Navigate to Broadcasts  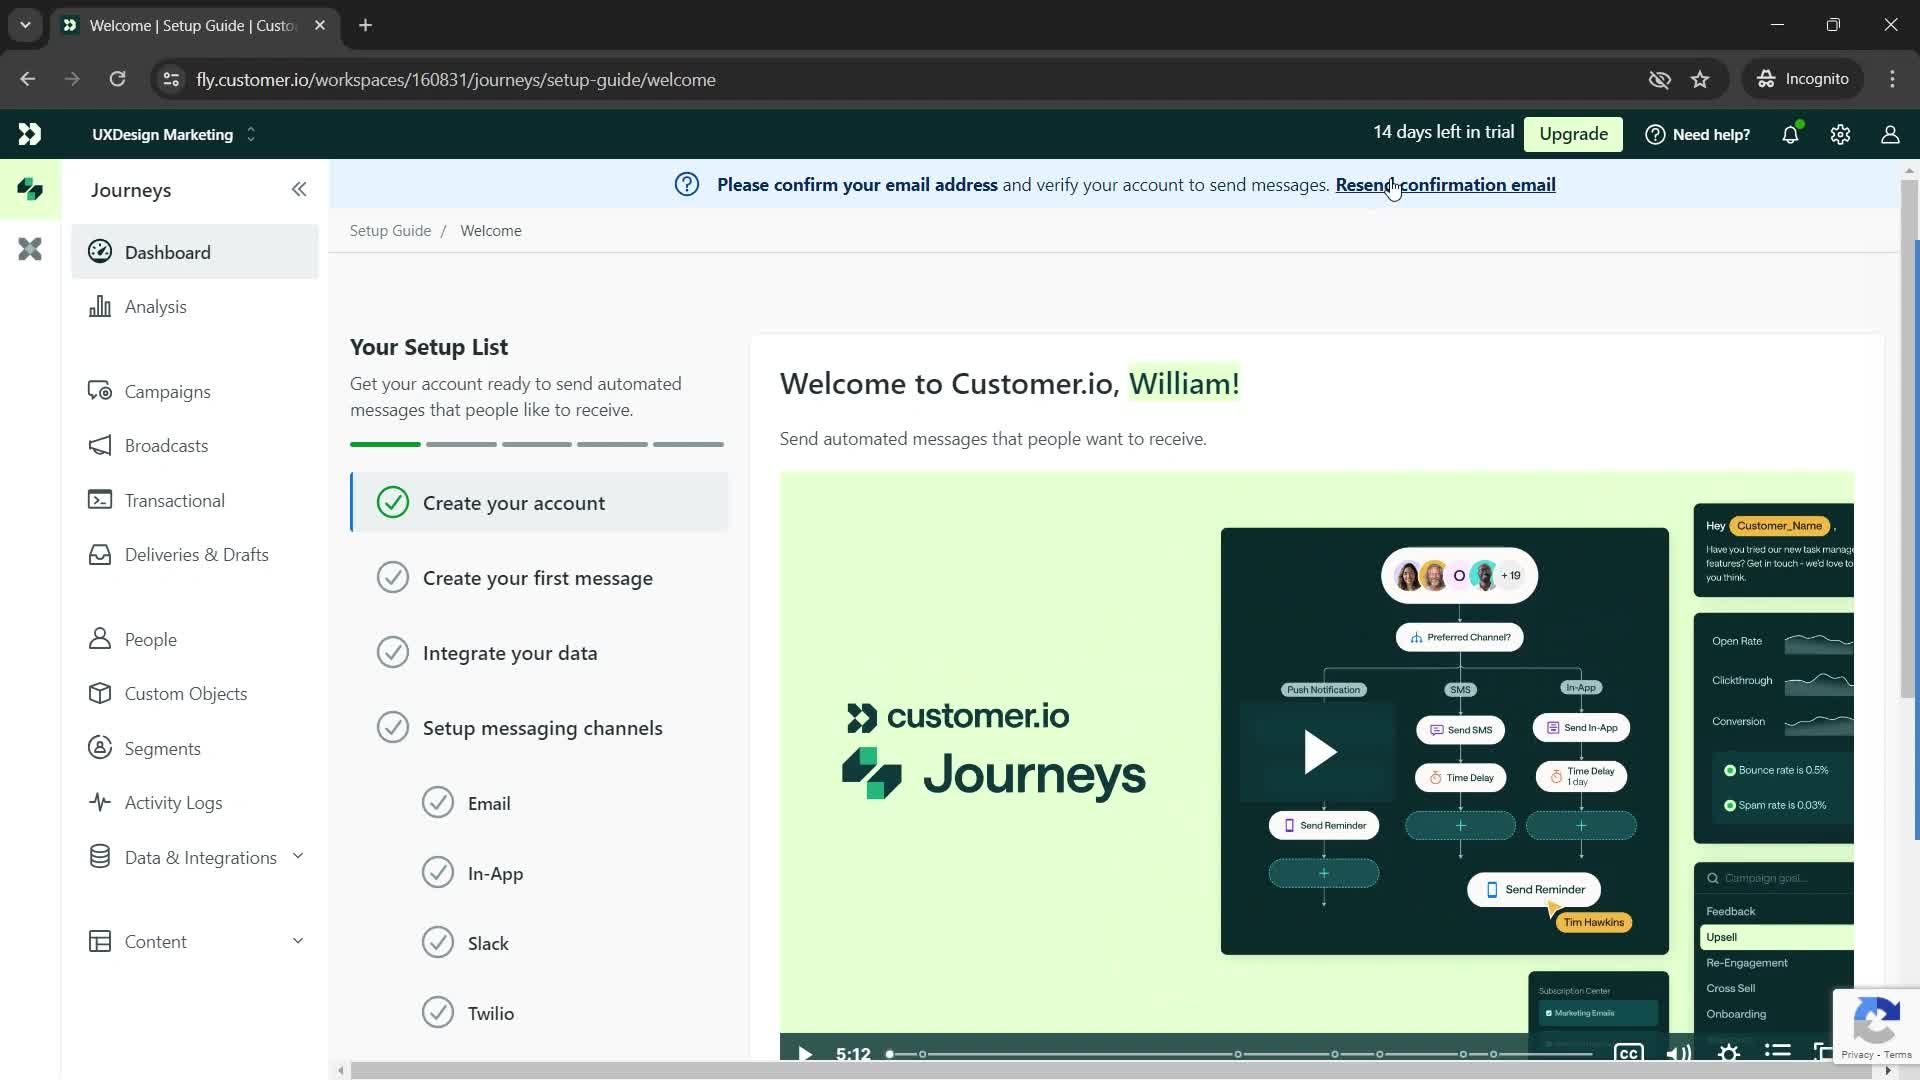pos(166,444)
